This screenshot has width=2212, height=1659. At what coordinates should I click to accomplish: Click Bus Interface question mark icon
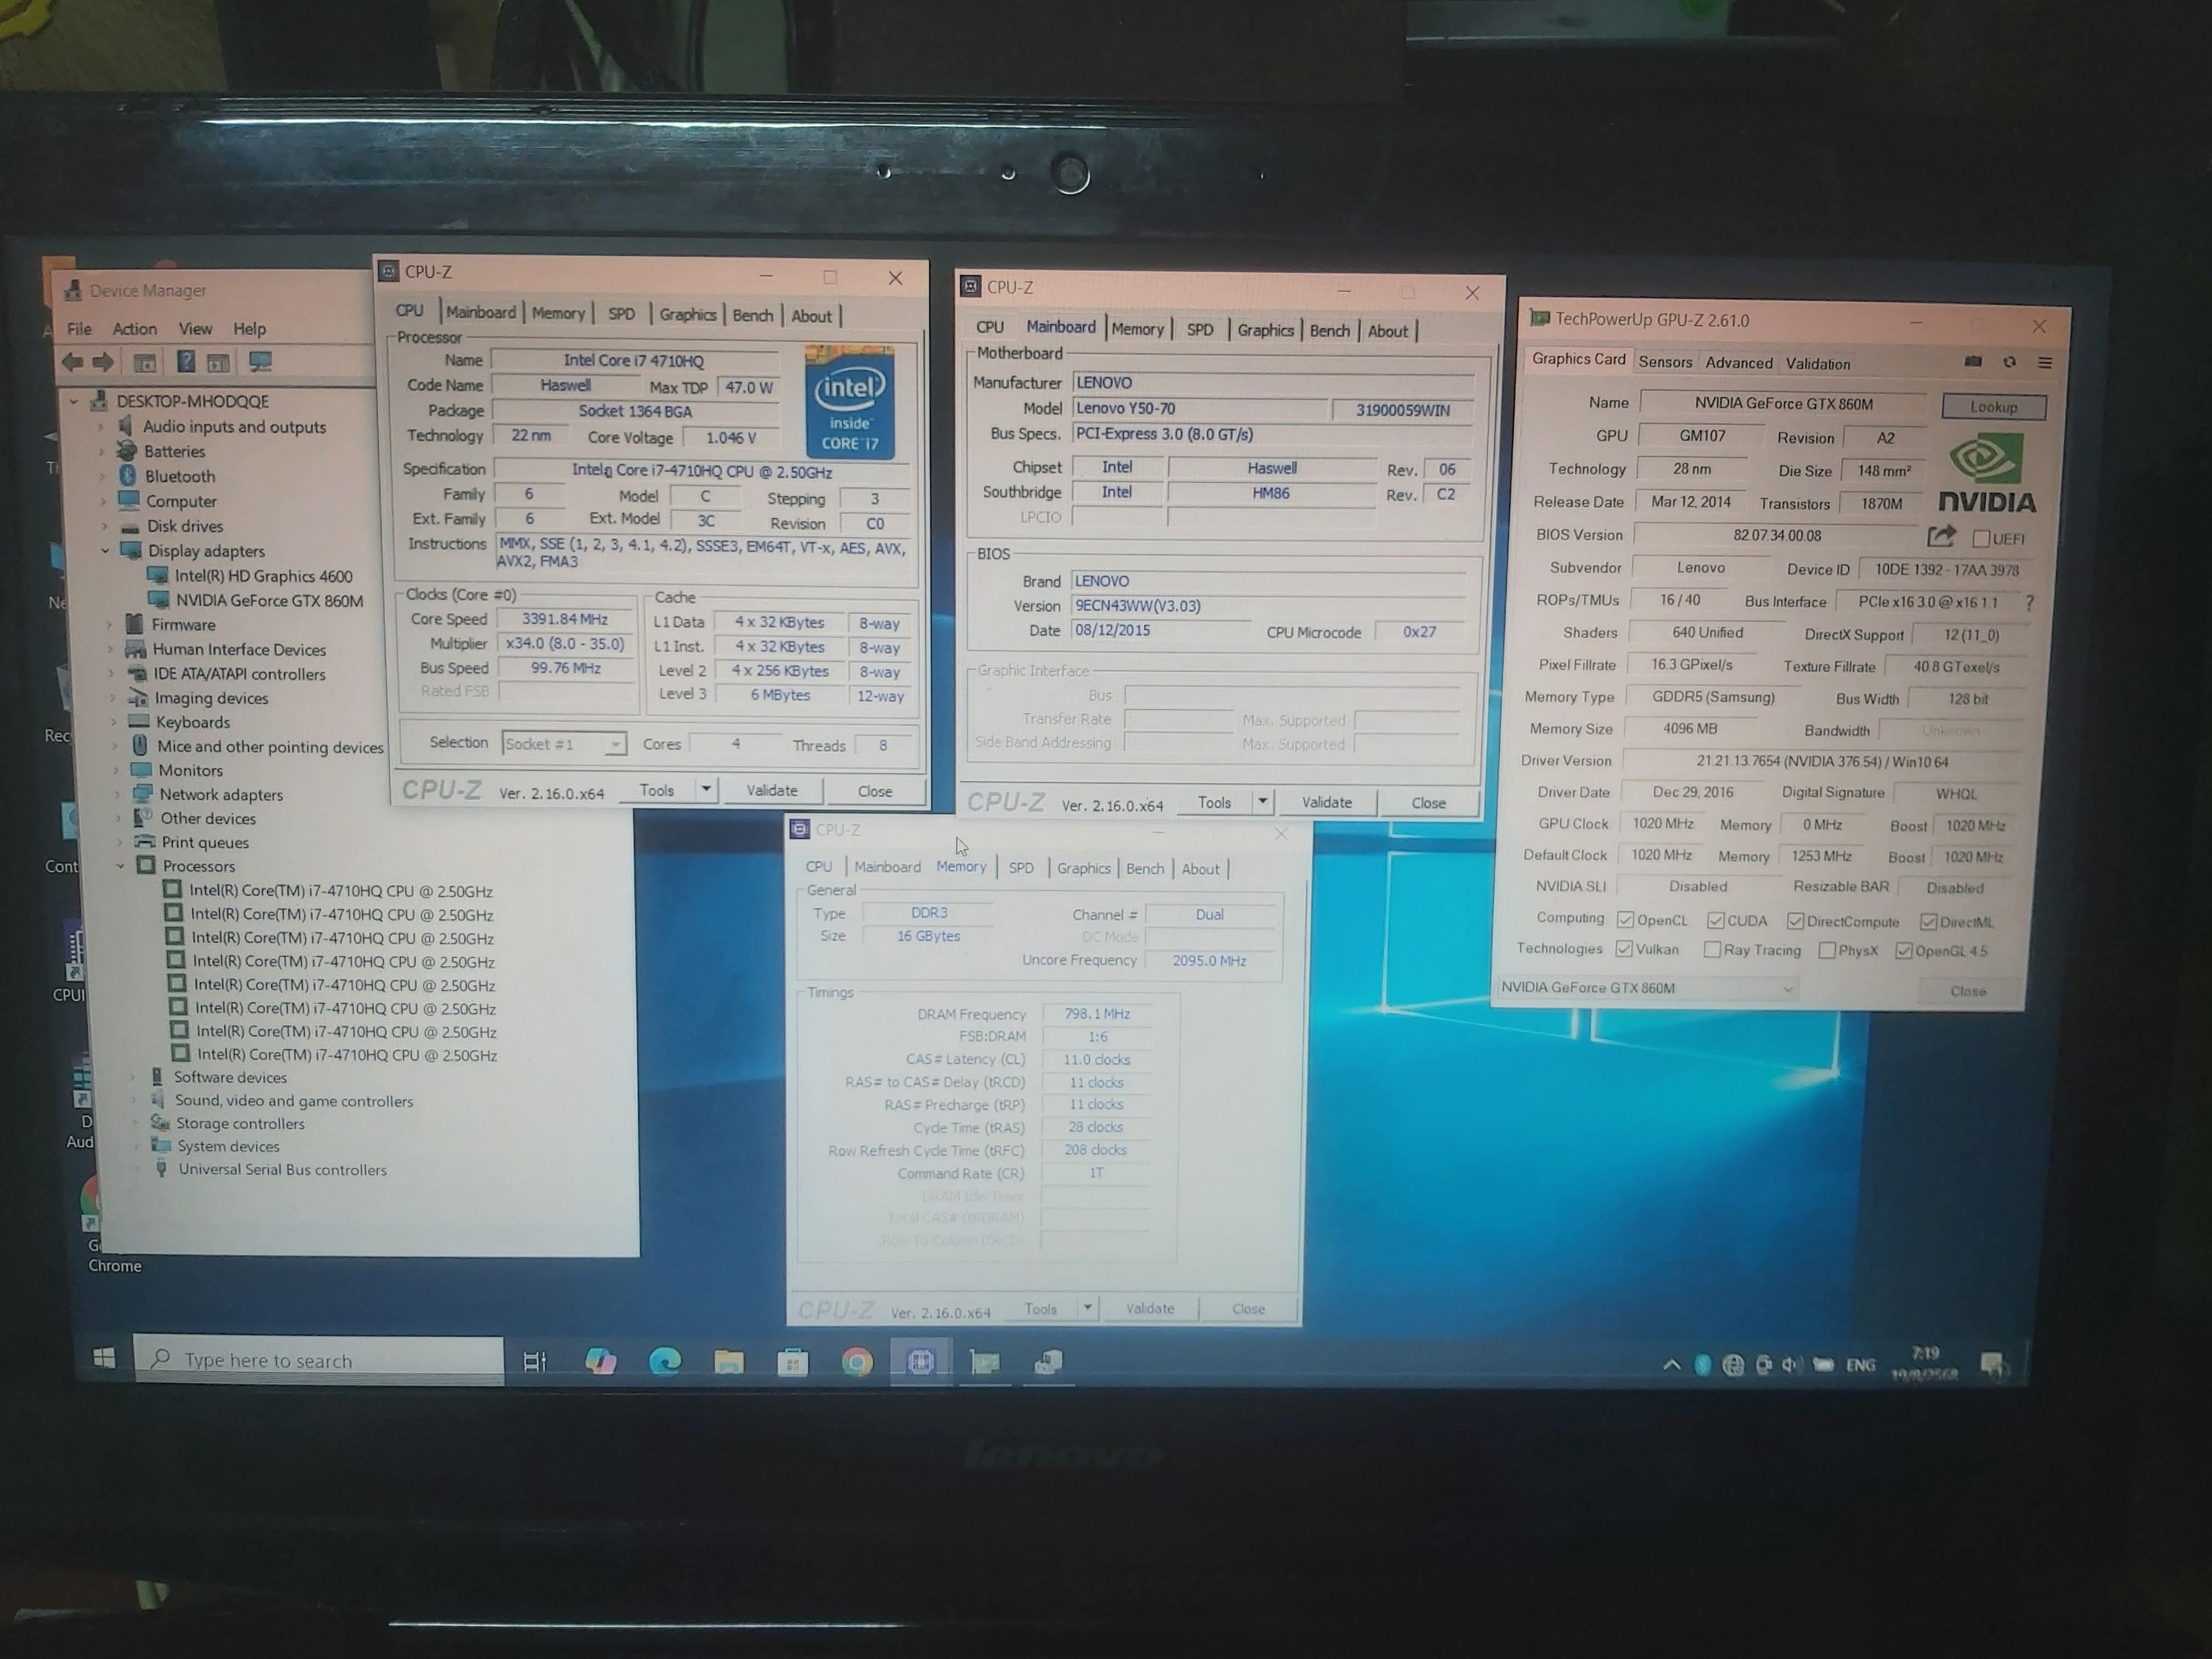pyautogui.click(x=2029, y=603)
